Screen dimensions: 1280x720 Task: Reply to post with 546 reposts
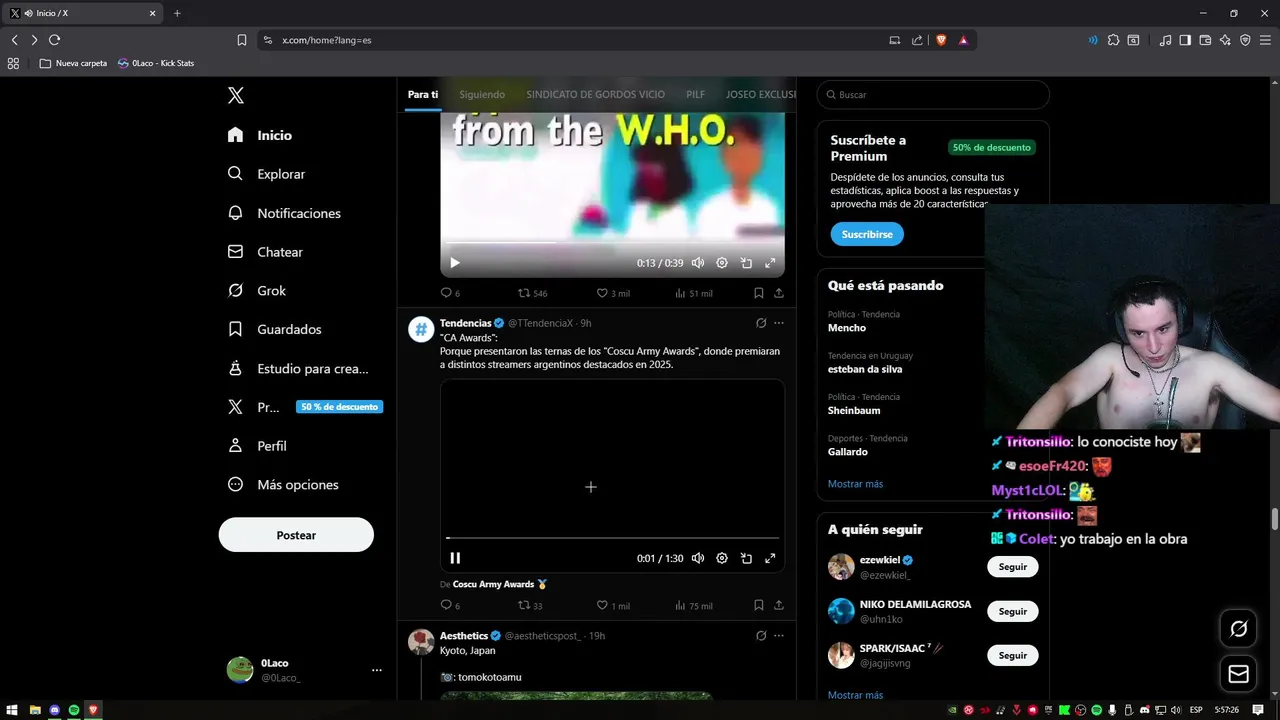click(450, 293)
